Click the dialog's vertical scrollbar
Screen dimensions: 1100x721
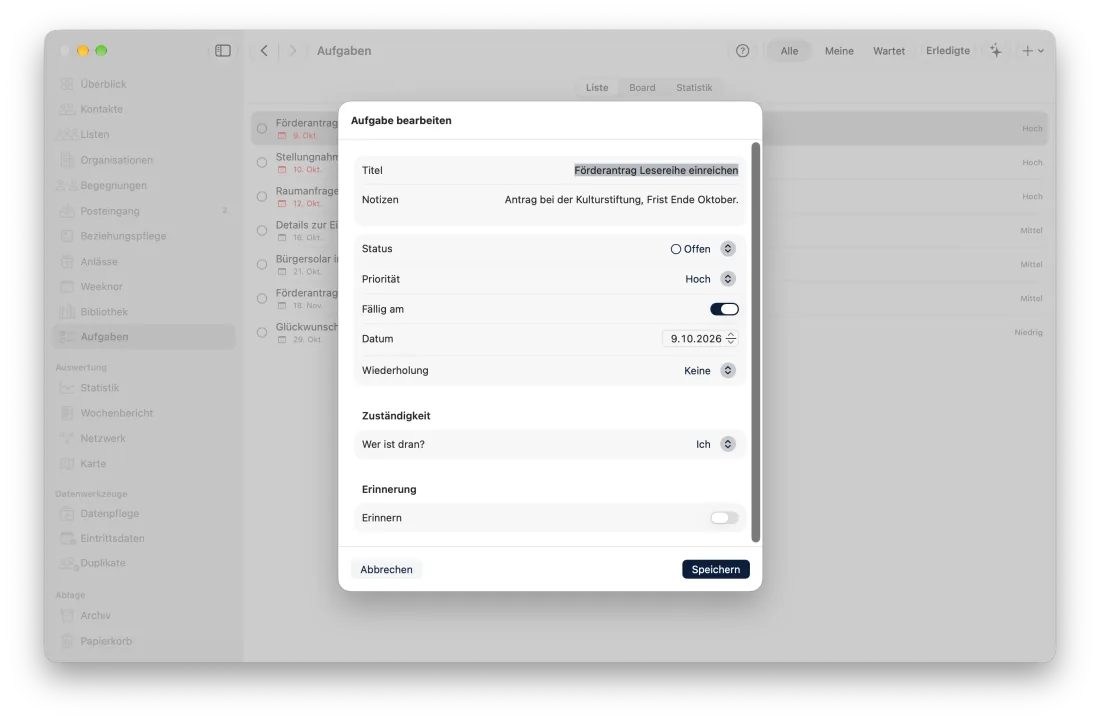(756, 342)
